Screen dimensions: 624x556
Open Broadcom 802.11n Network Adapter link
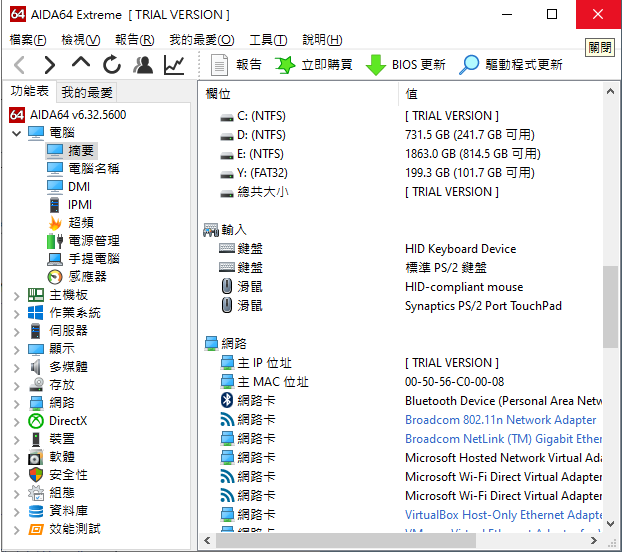point(500,420)
